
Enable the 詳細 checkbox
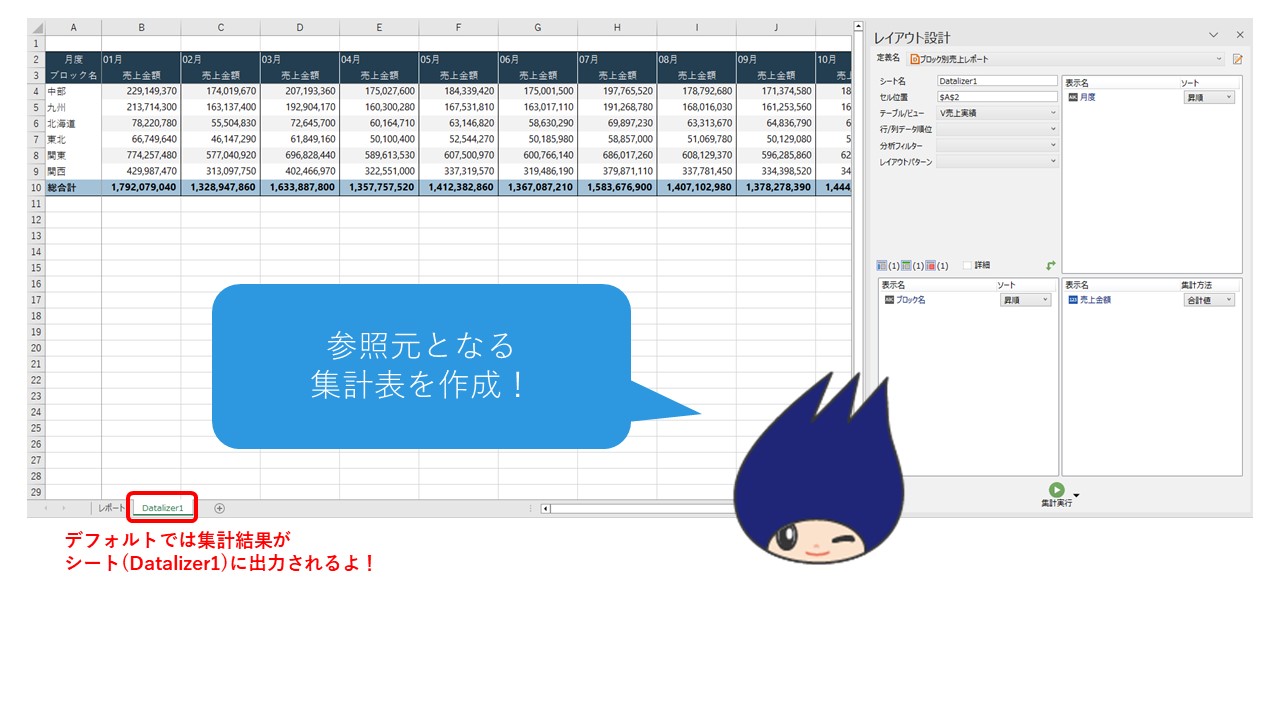click(967, 265)
